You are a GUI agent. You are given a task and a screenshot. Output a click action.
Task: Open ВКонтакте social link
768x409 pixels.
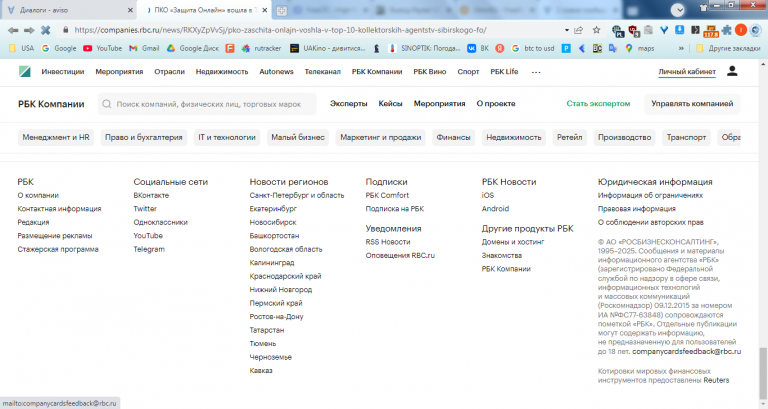151,195
